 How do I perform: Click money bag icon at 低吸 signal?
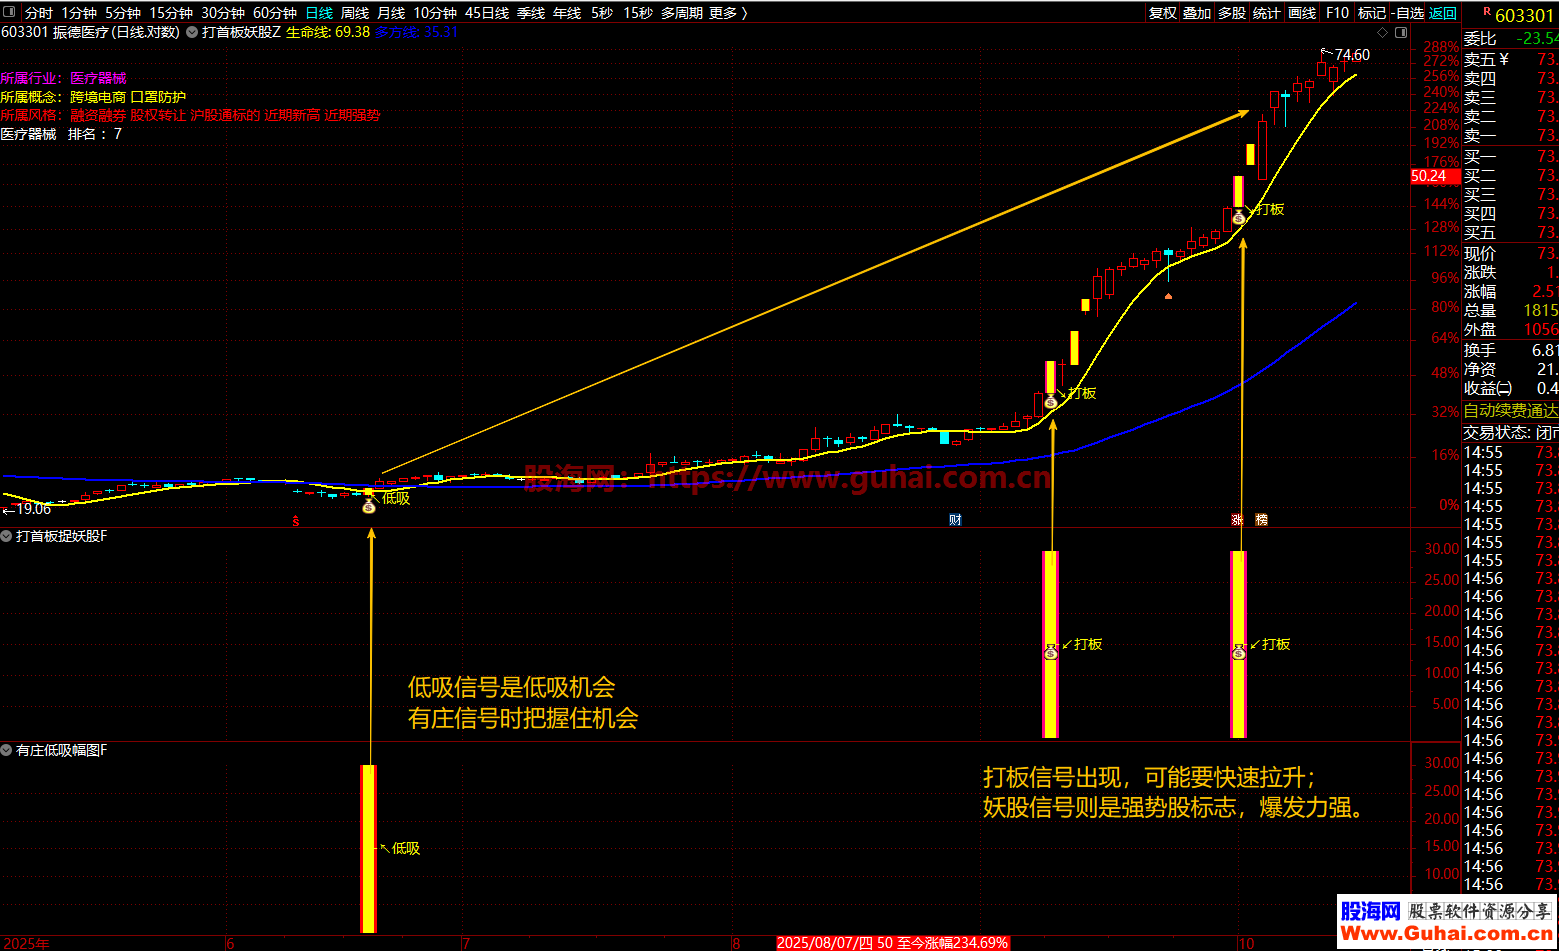(368, 507)
